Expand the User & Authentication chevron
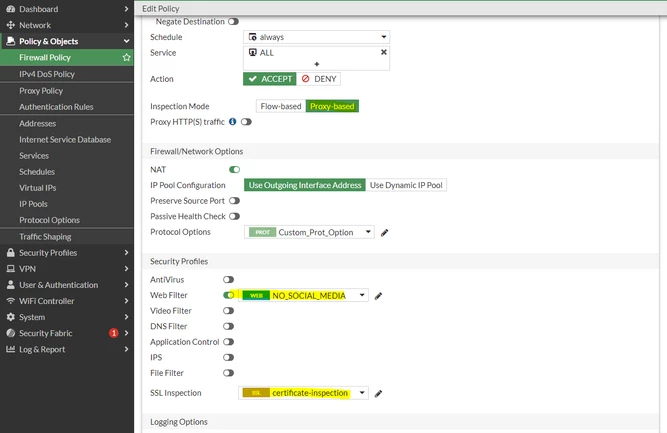667x433 pixels. pos(126,285)
